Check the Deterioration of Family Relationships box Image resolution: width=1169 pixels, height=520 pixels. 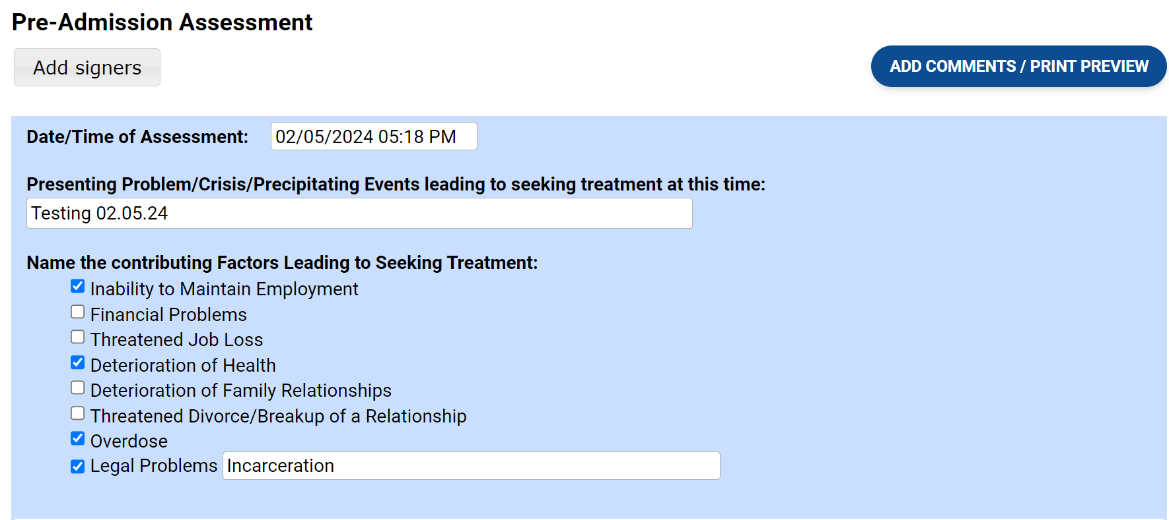click(78, 388)
